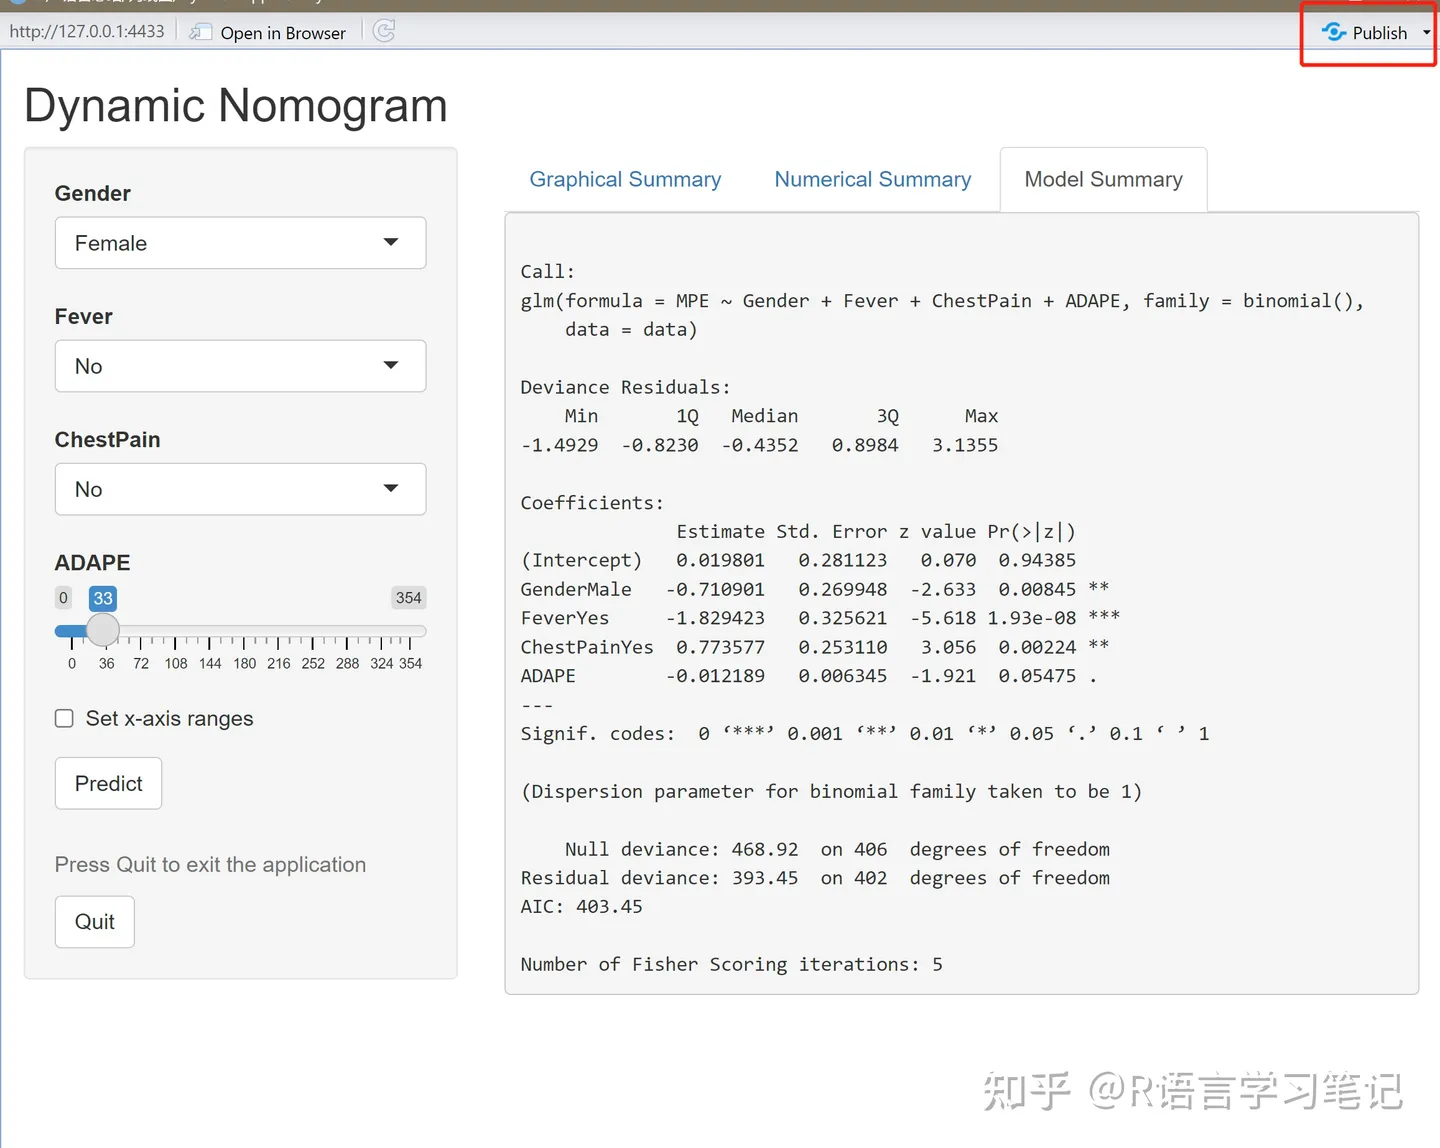Open the Fever dropdown showing No
Image resolution: width=1440 pixels, height=1148 pixels.
[x=240, y=366]
